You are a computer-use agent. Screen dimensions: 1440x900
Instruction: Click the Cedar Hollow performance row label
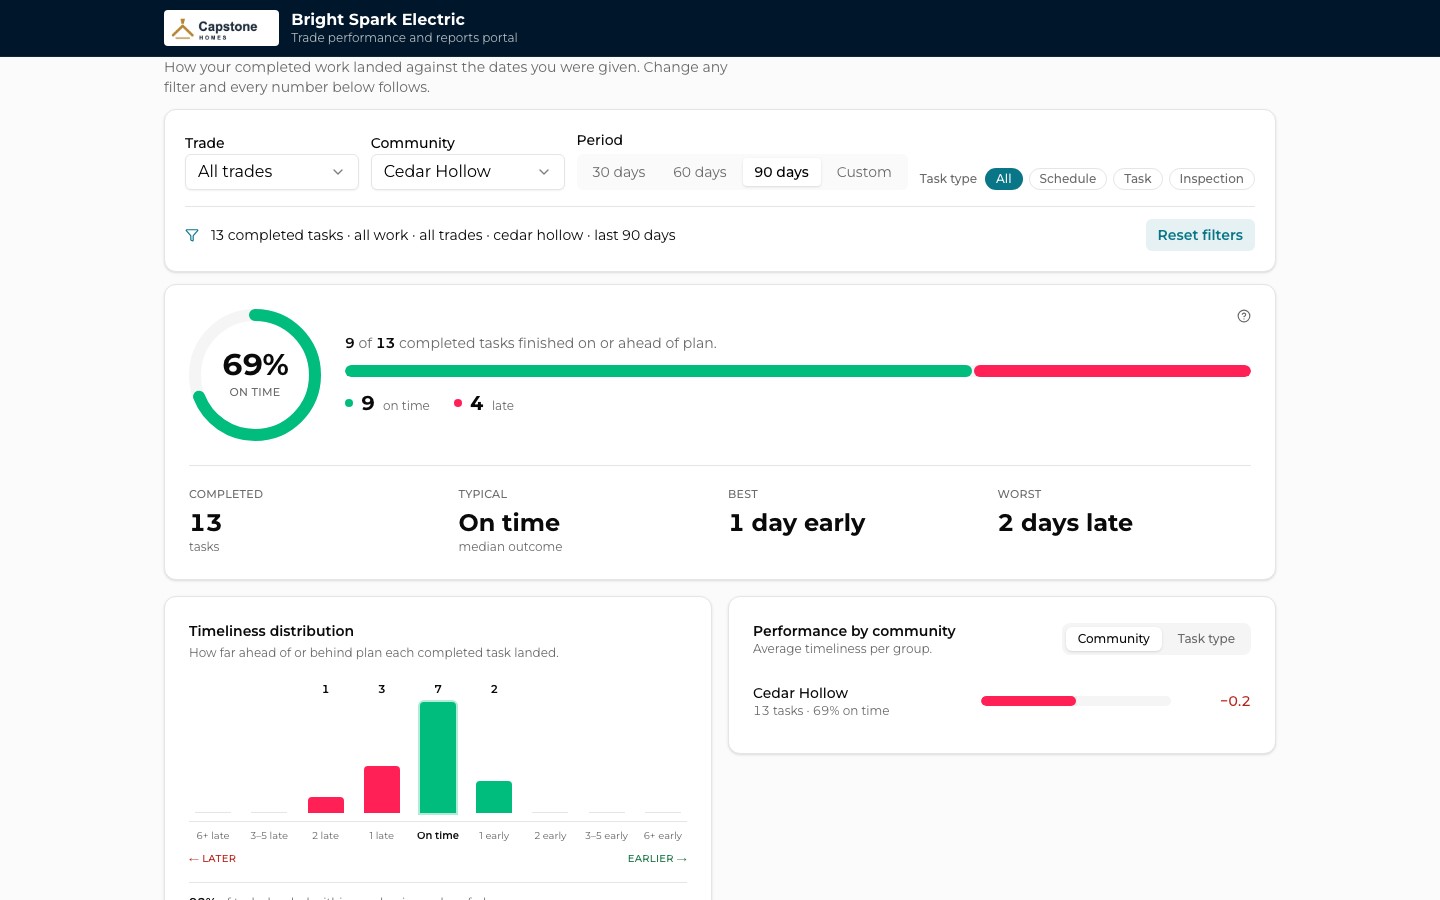800,693
